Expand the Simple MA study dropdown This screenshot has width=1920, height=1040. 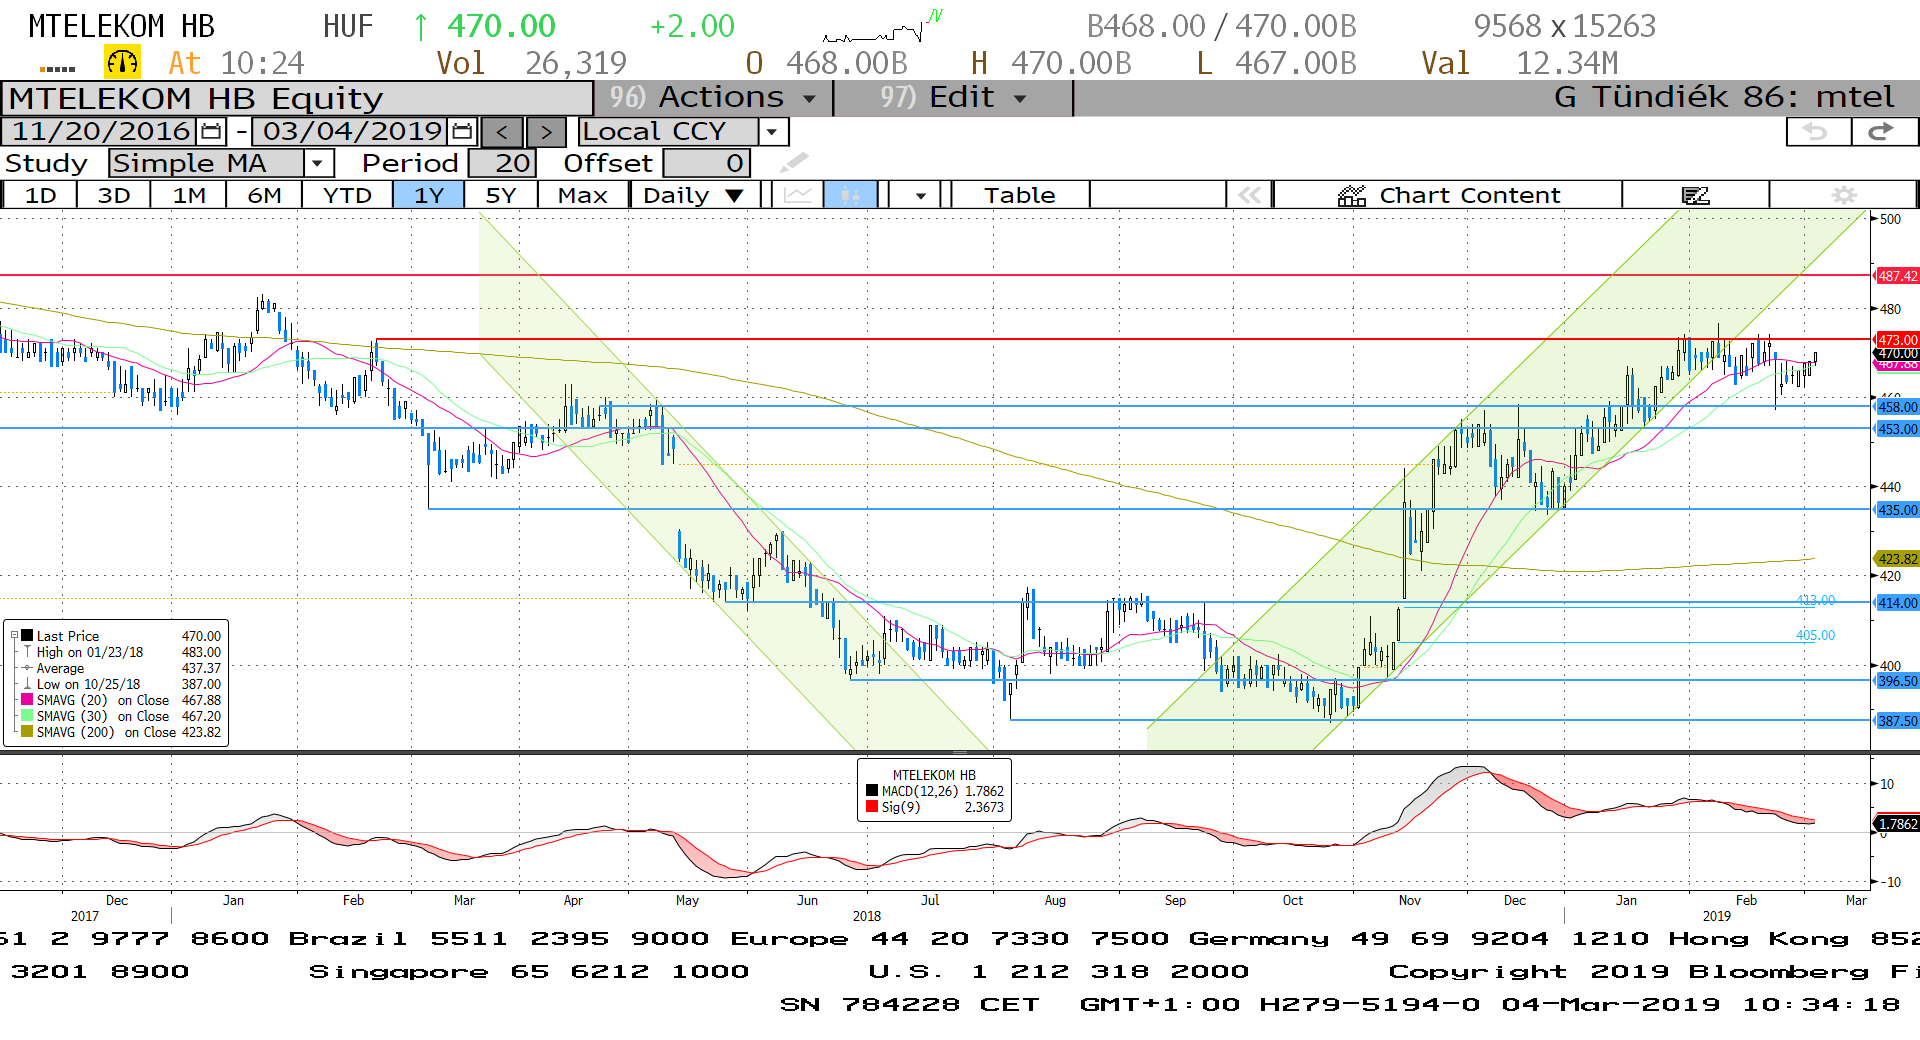[317, 163]
